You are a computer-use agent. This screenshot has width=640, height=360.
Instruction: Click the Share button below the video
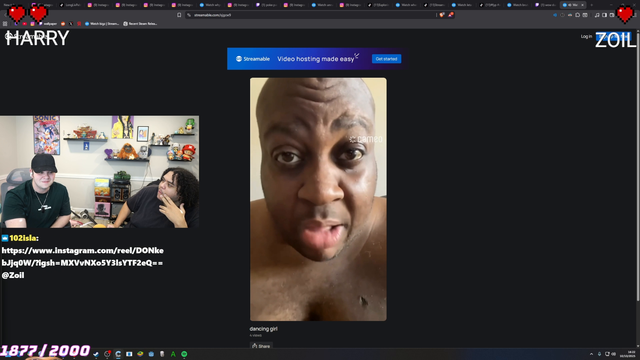[261, 346]
